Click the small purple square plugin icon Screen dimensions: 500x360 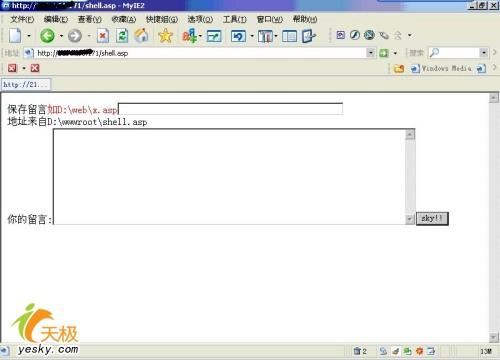click(x=340, y=35)
